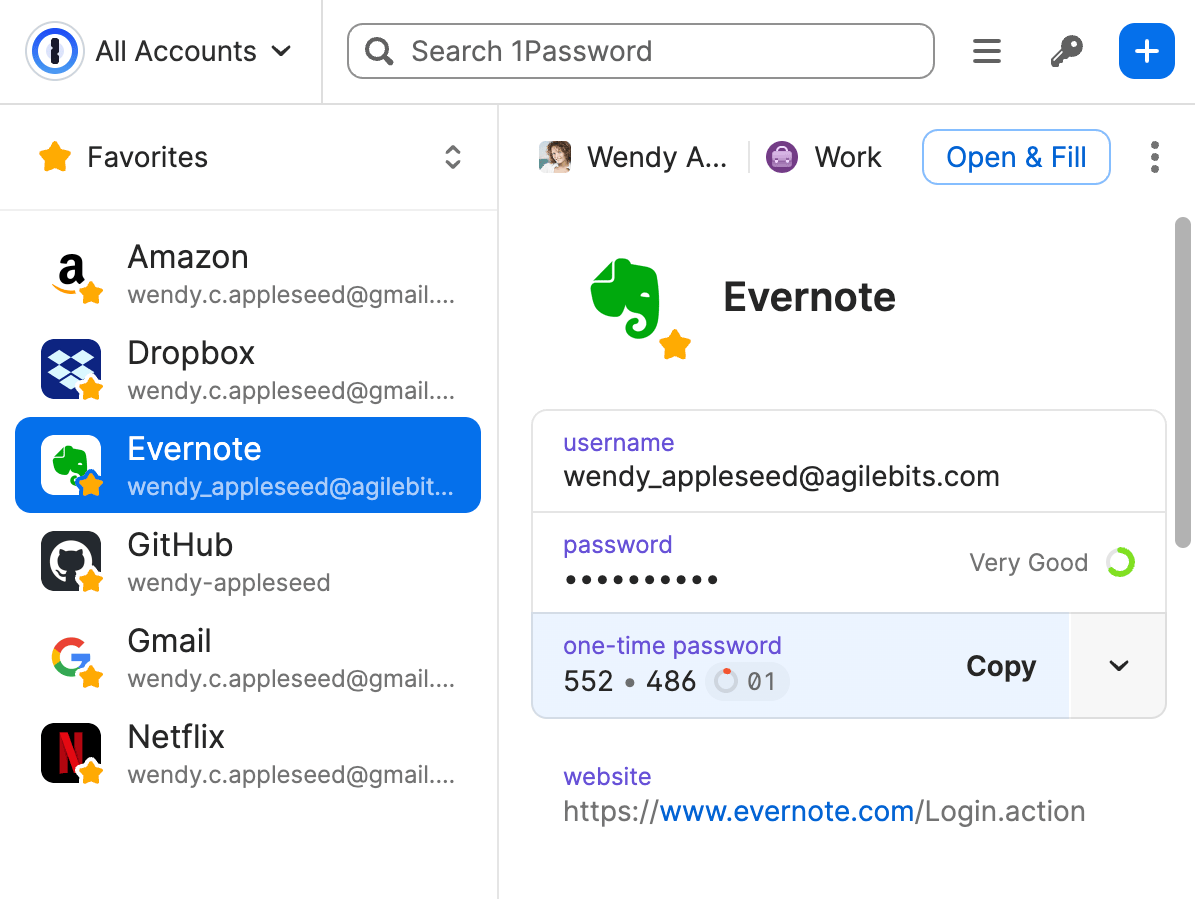
Task: Select the GitHub login item
Action: 248,561
